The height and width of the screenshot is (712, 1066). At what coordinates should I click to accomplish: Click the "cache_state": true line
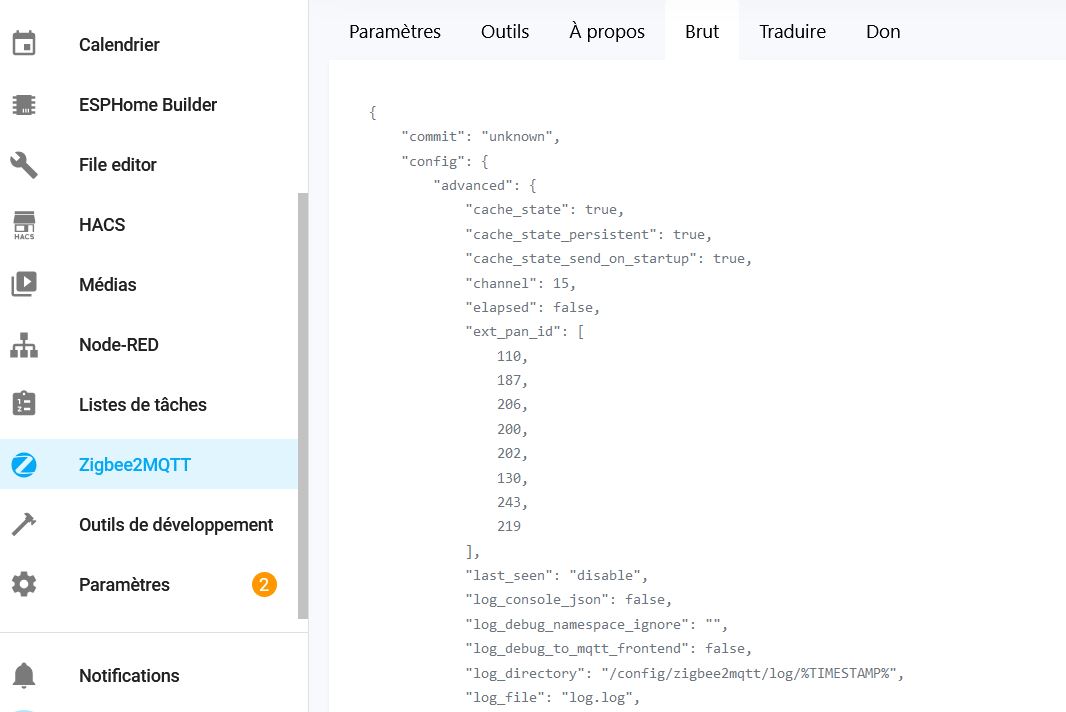545,209
